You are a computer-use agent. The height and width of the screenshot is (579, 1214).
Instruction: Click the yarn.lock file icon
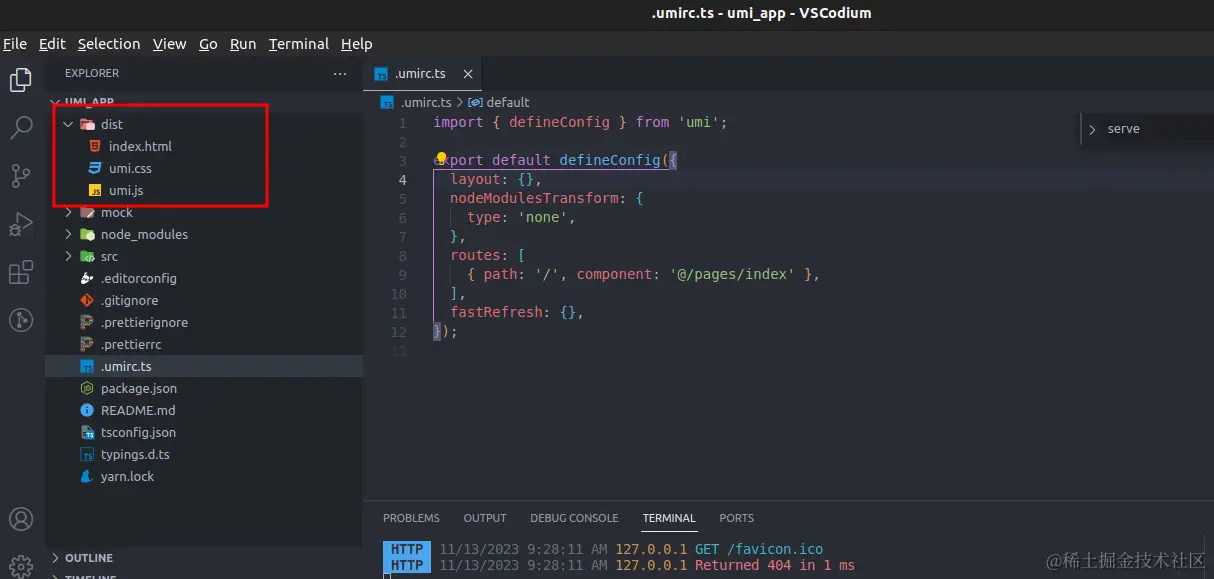pyautogui.click(x=87, y=476)
